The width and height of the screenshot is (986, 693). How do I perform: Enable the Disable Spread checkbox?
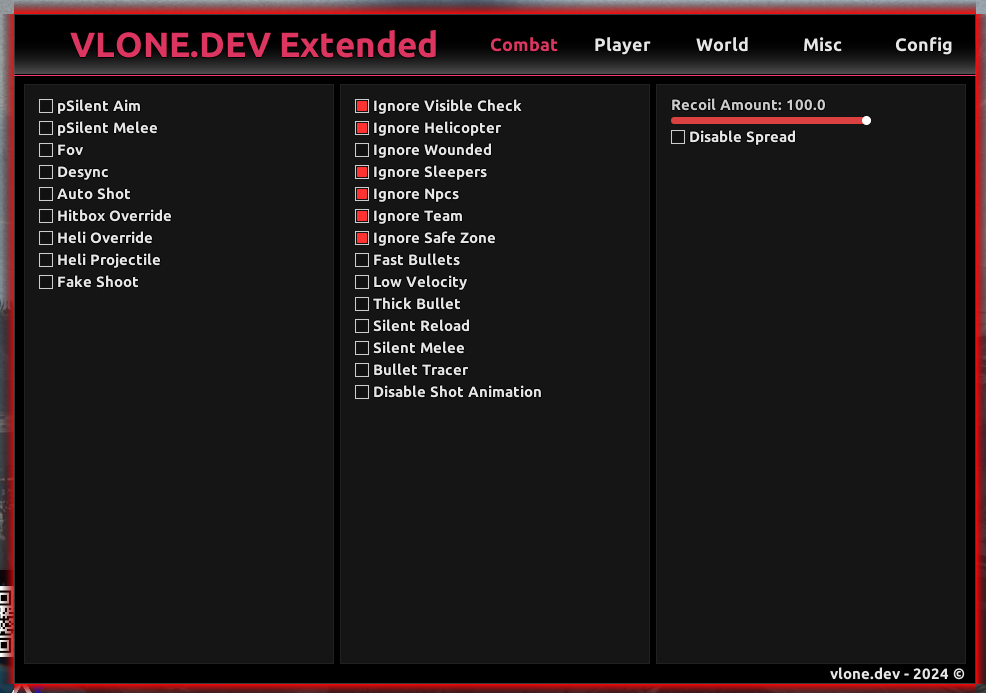click(x=678, y=136)
